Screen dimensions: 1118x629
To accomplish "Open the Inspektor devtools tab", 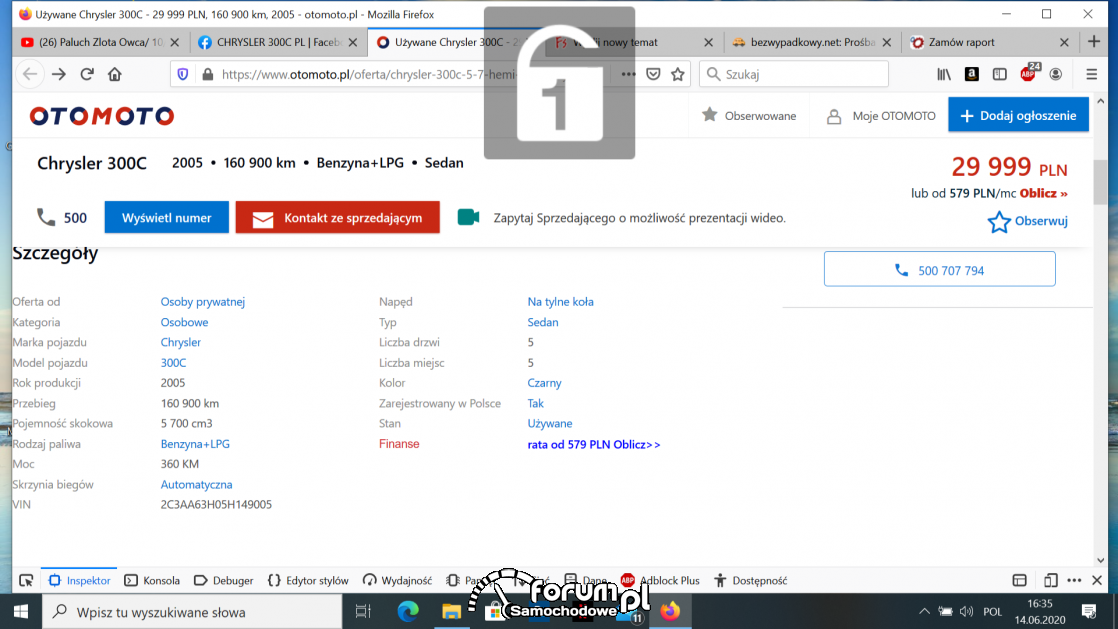I will coord(79,581).
